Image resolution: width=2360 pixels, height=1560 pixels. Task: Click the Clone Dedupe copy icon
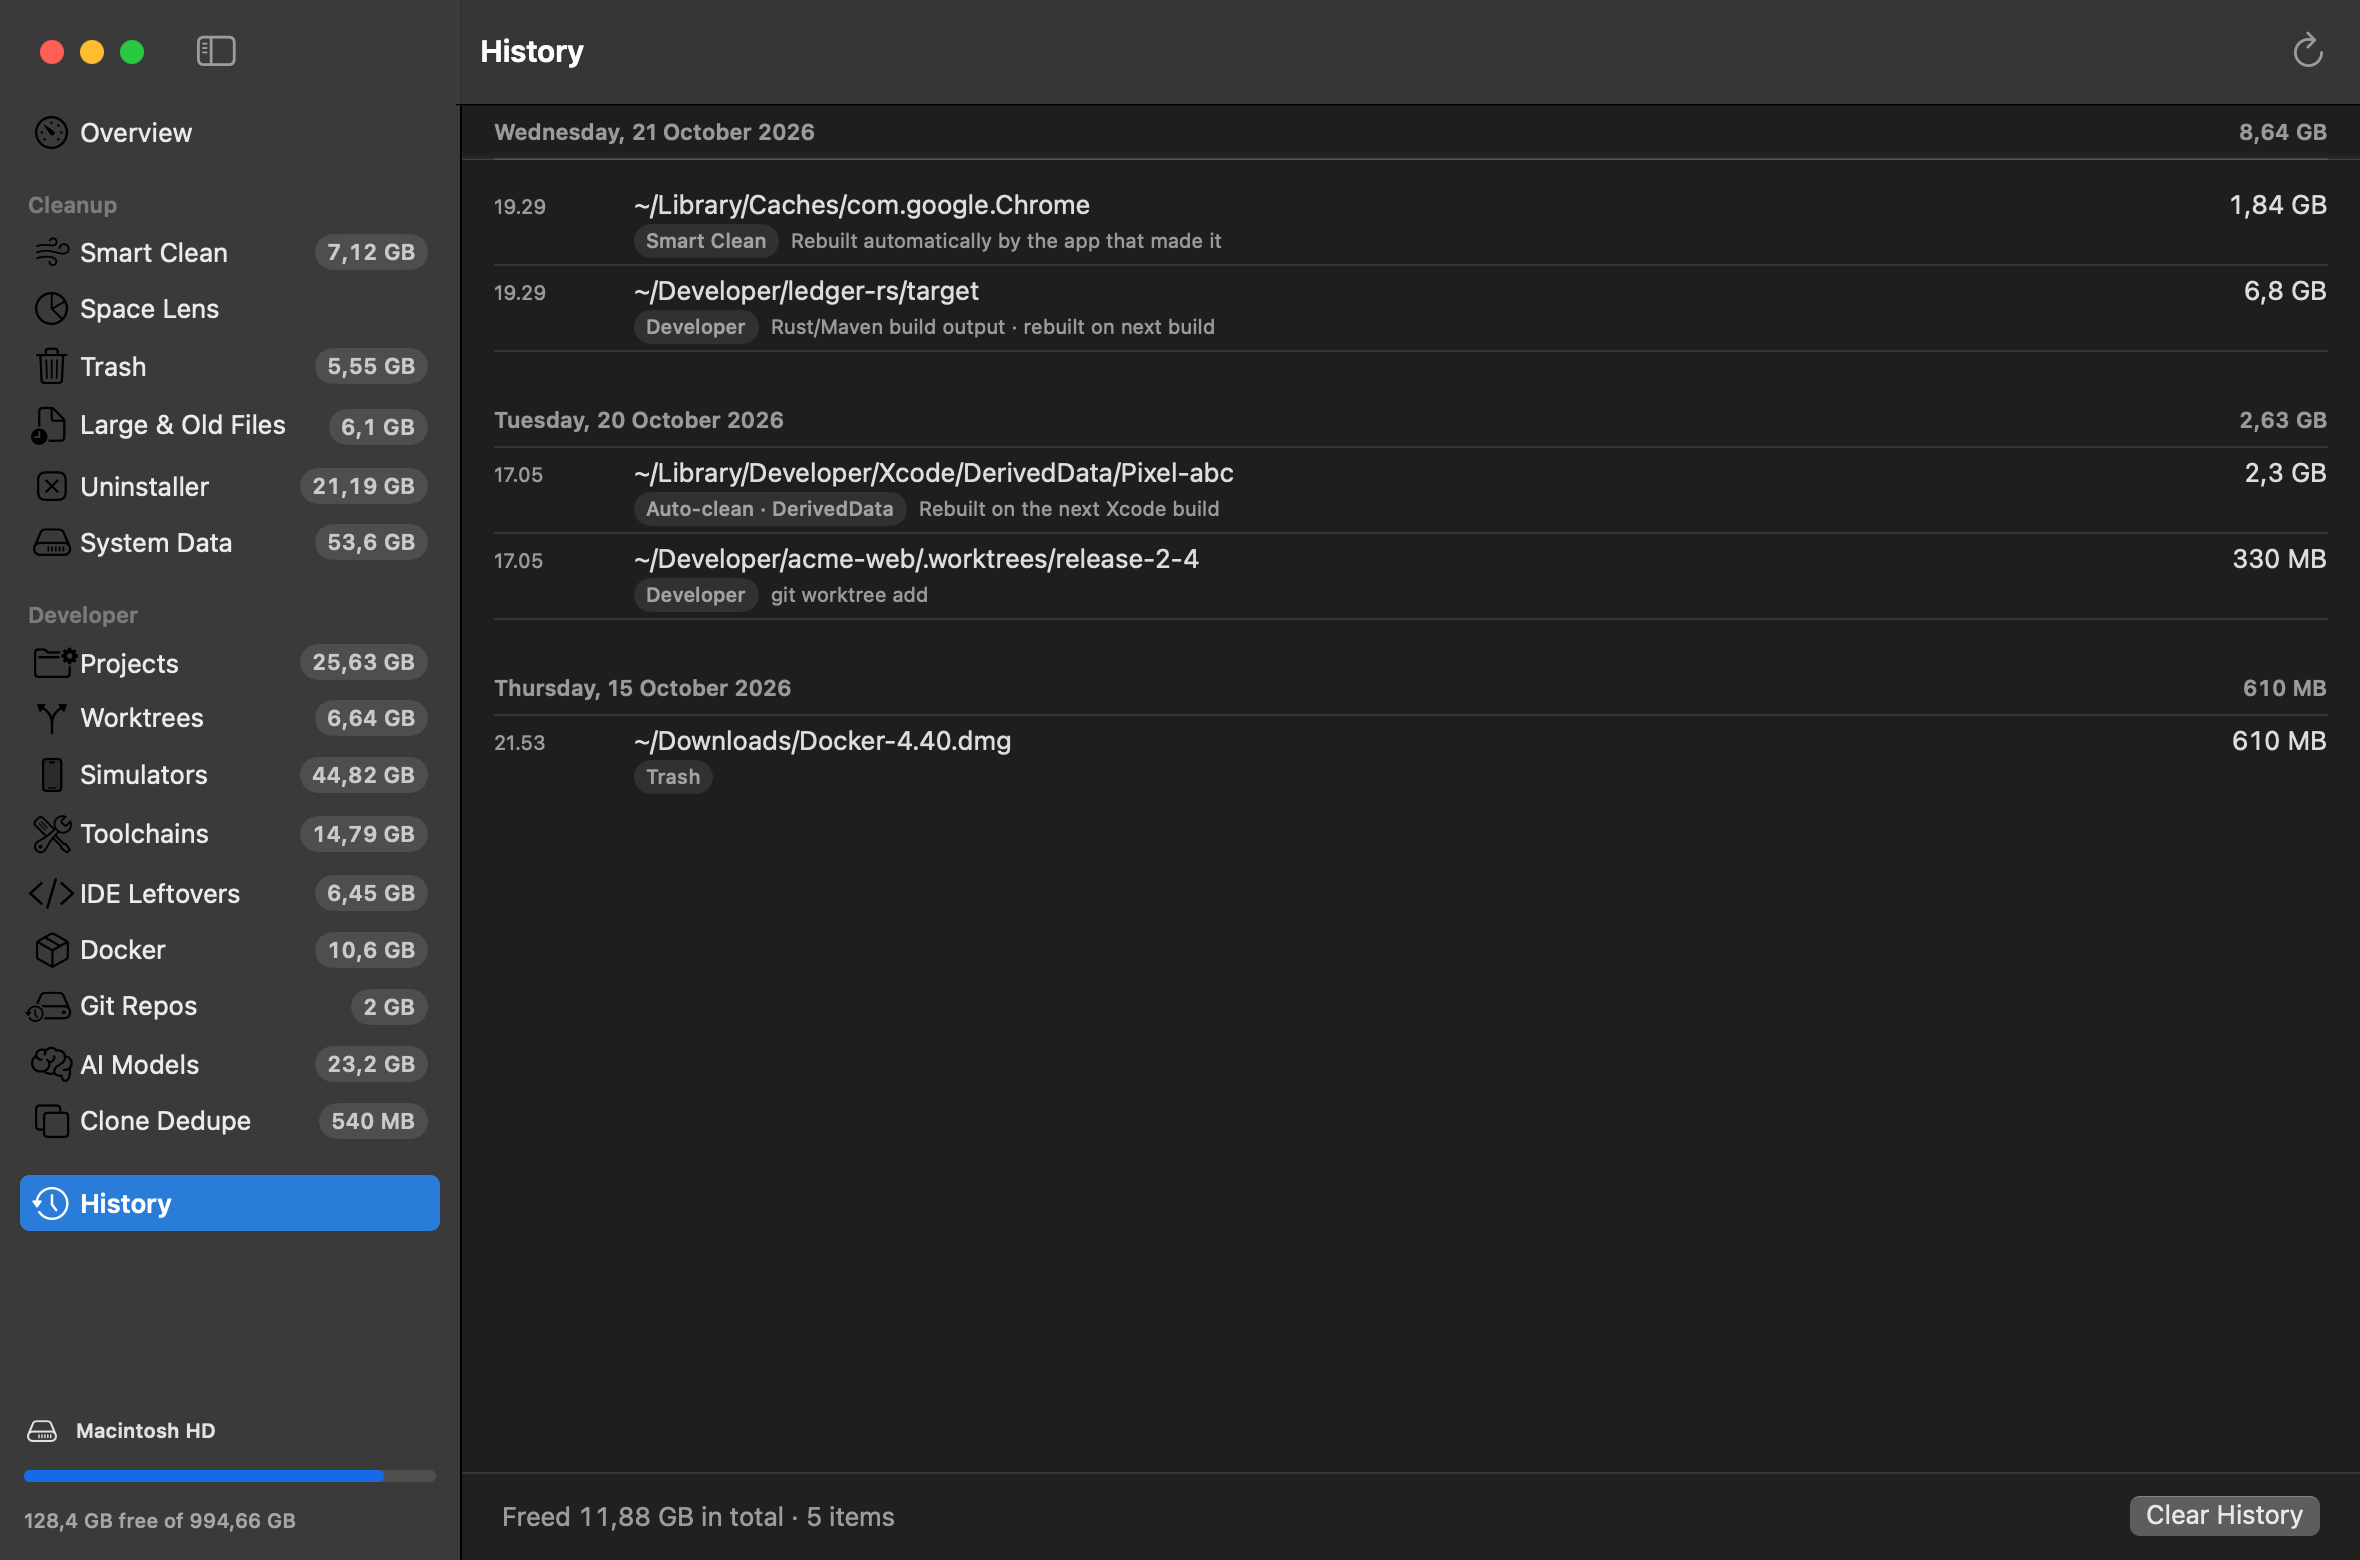coord(51,1121)
